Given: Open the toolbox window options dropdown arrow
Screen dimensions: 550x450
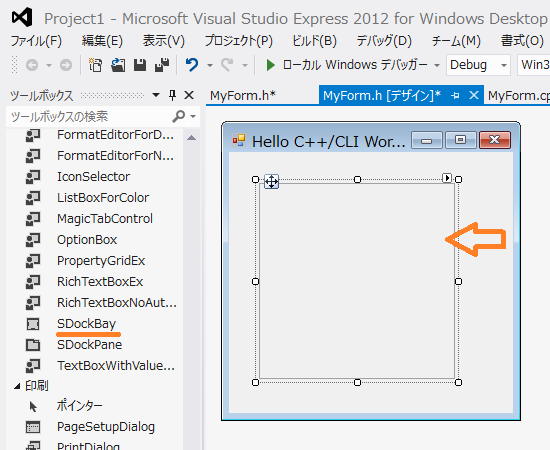Looking at the screenshot, I should click(156, 95).
